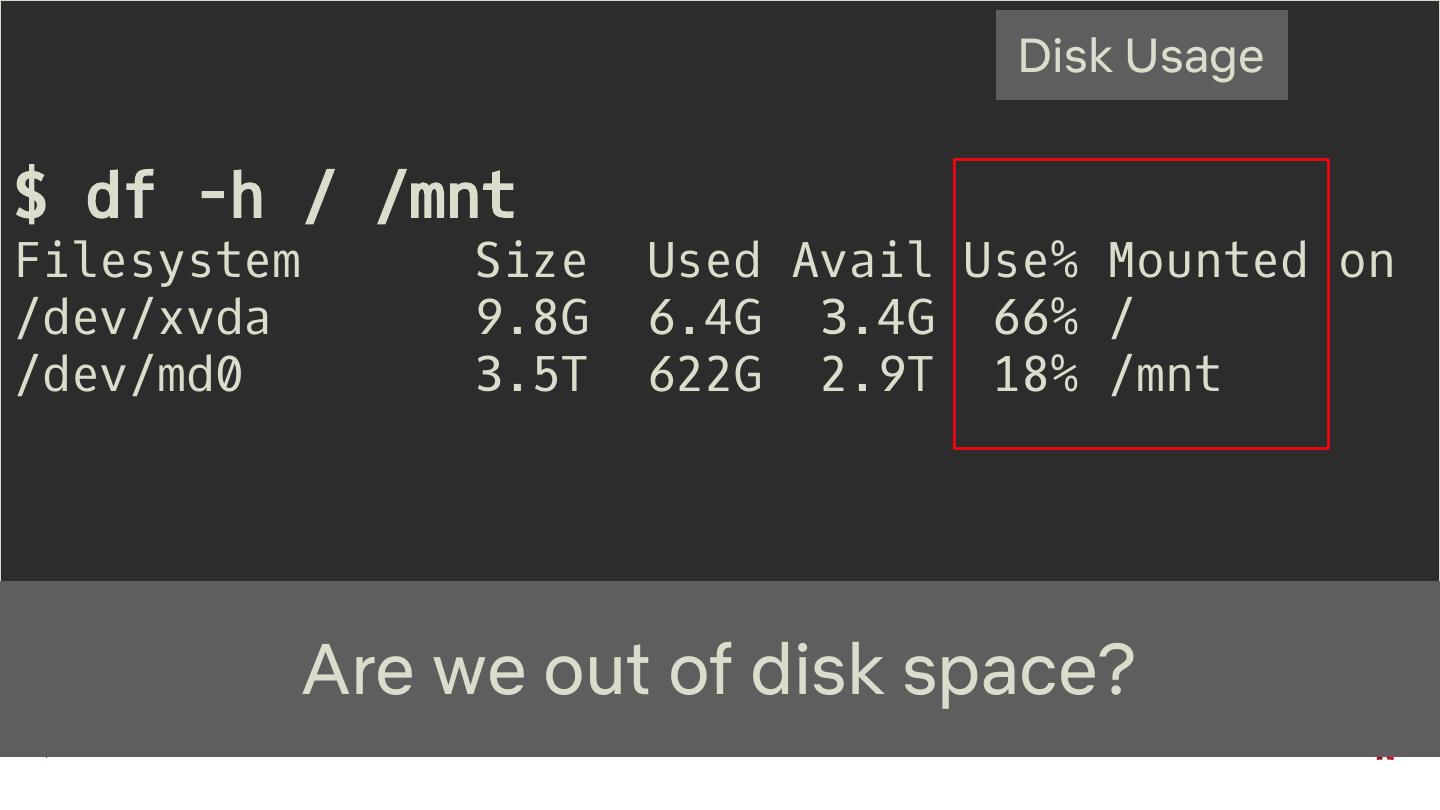Click the /mnt mount point text

click(x=1165, y=376)
